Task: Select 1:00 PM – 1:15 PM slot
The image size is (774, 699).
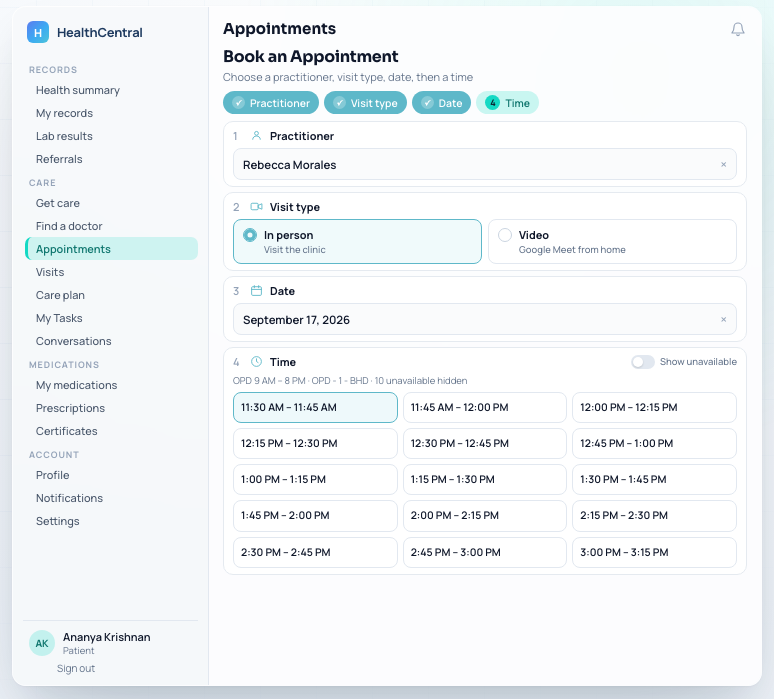Action: pos(315,479)
